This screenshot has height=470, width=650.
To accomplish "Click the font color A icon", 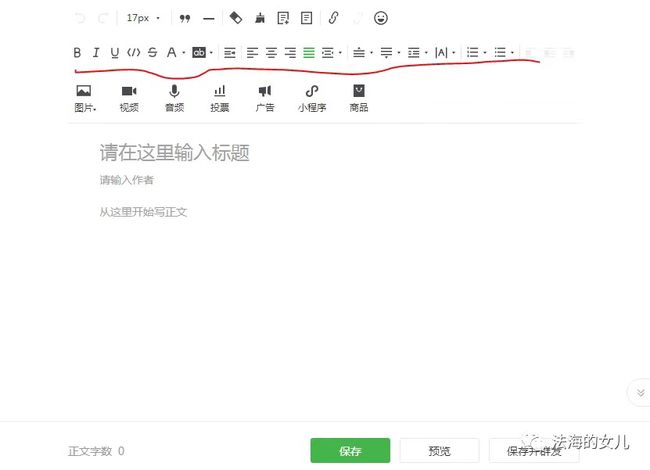I will click(171, 53).
